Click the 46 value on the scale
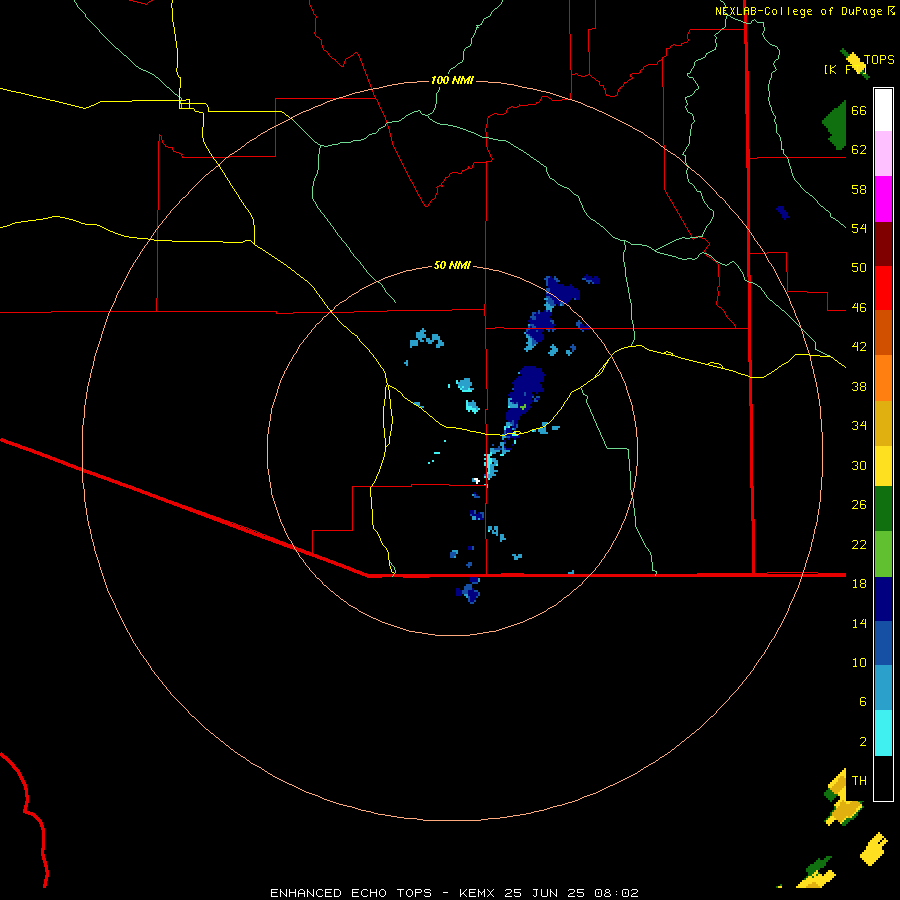The width and height of the screenshot is (900, 900). coord(859,308)
